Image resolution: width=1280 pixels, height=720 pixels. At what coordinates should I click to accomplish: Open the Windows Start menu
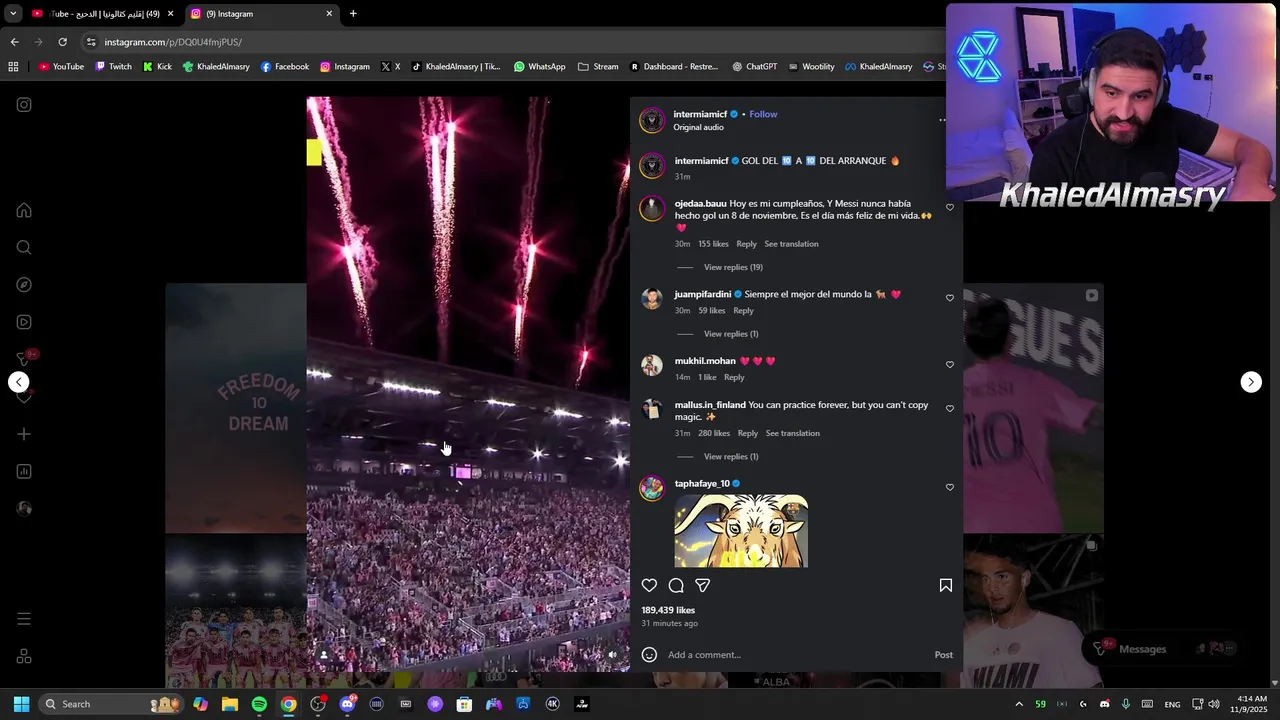pos(21,704)
